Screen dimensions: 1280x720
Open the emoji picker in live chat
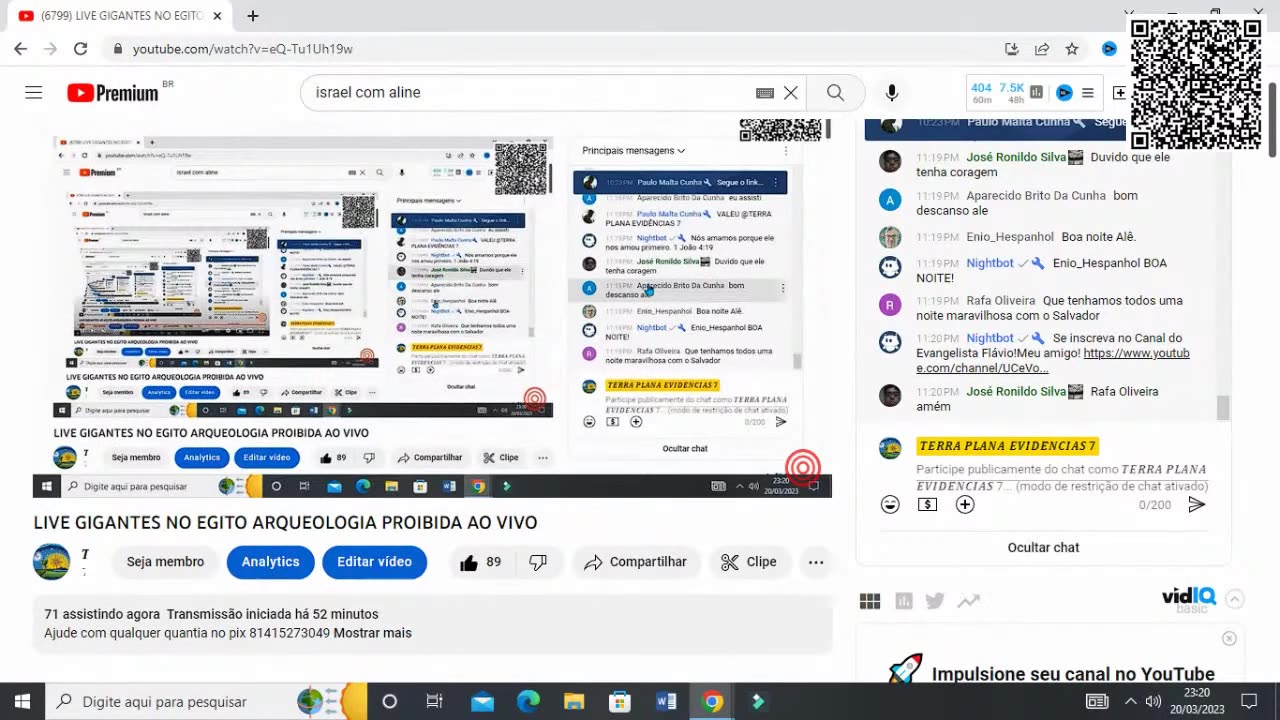(x=890, y=505)
